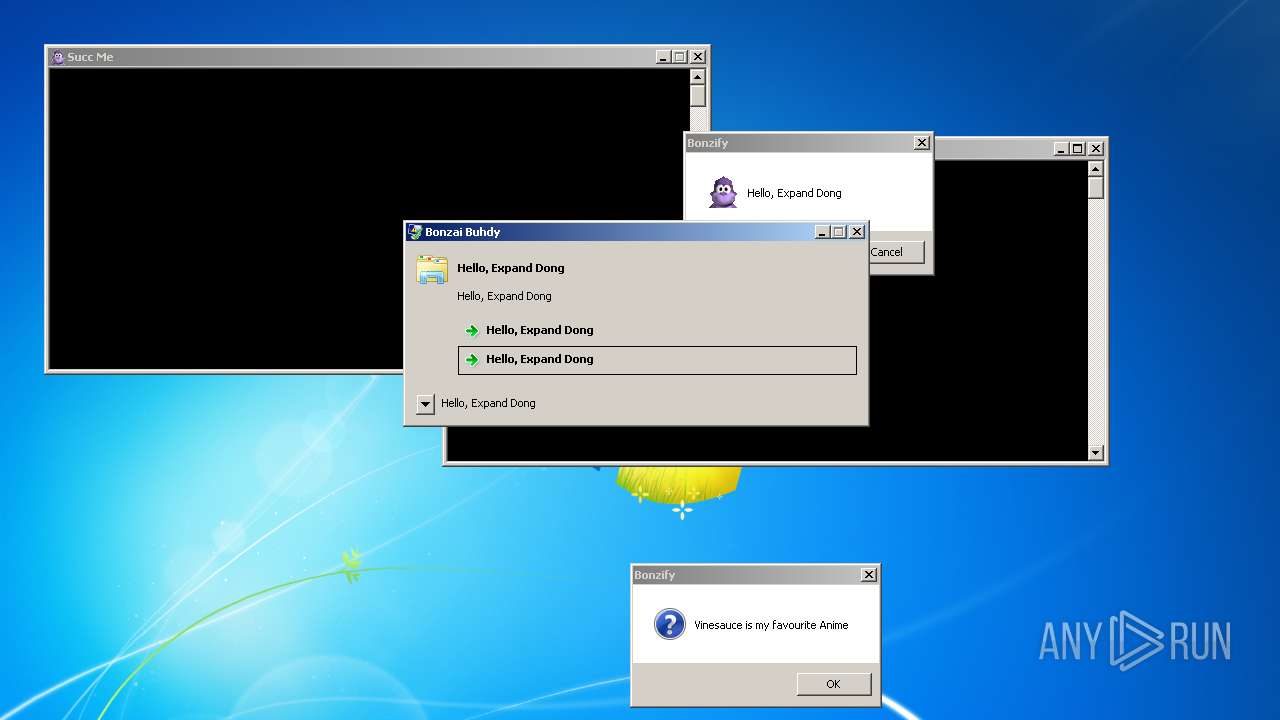
Task: Click the Succ Me scrollbar up arrow
Action: tap(698, 77)
